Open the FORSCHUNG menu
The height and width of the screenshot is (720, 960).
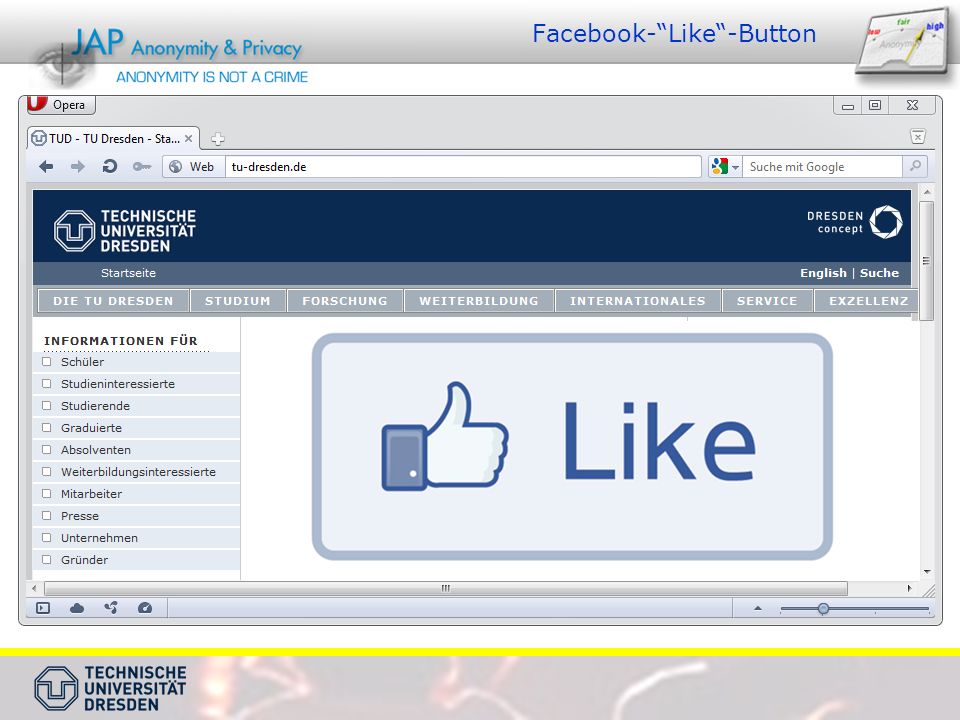click(345, 301)
